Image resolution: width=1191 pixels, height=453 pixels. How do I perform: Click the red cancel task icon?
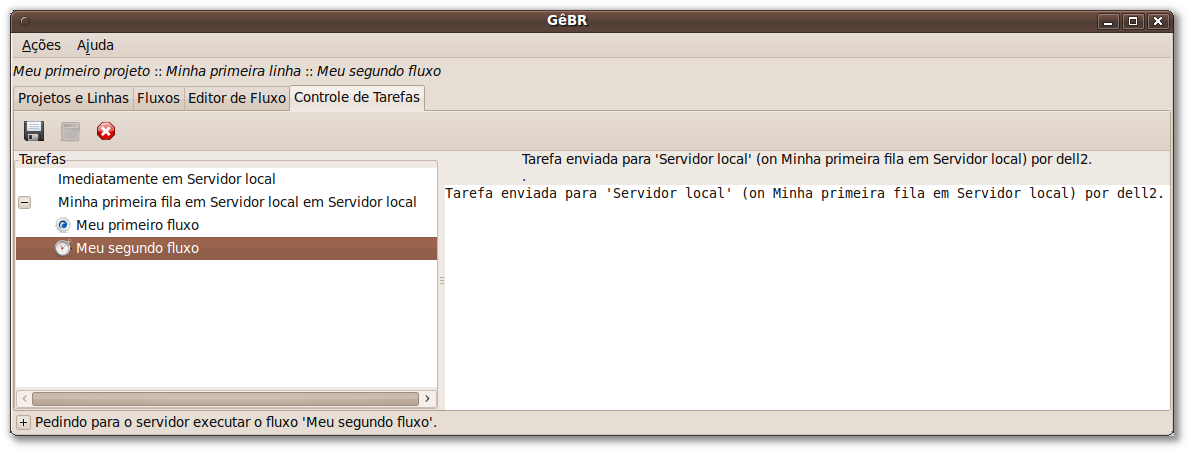(106, 131)
